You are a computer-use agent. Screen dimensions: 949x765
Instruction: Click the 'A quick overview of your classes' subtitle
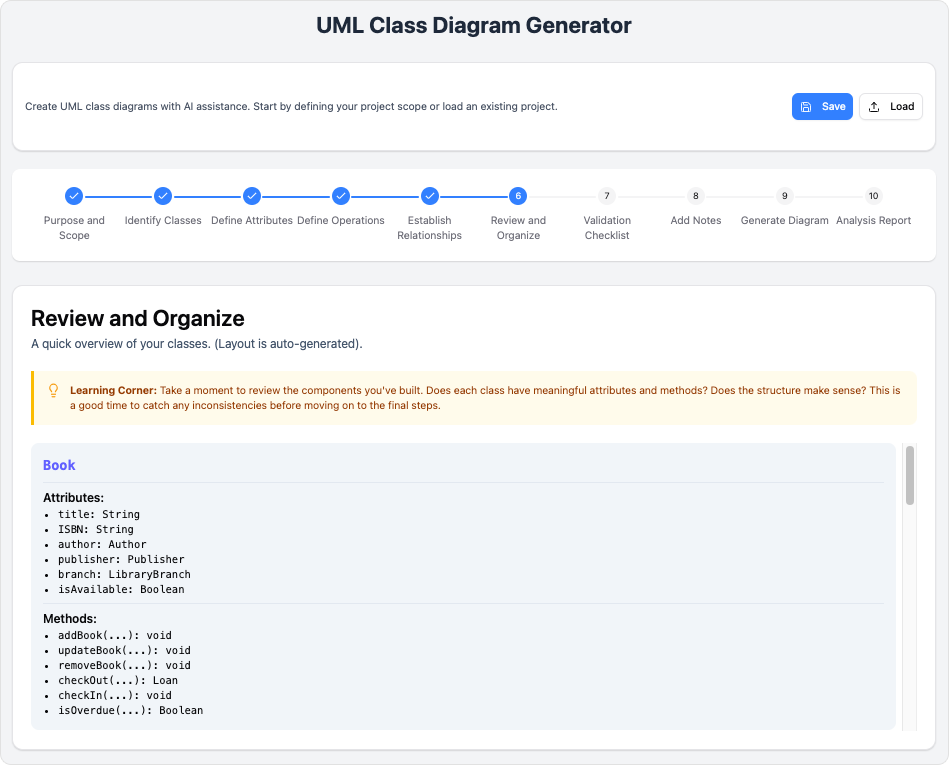(197, 344)
